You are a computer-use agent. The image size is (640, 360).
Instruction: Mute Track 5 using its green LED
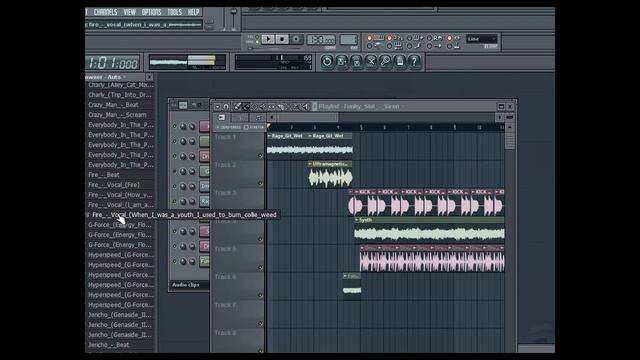pyautogui.click(x=260, y=267)
